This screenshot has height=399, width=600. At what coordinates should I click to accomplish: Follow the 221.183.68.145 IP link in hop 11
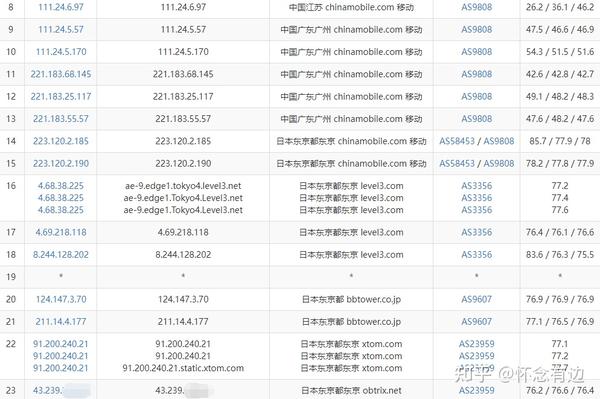point(61,74)
